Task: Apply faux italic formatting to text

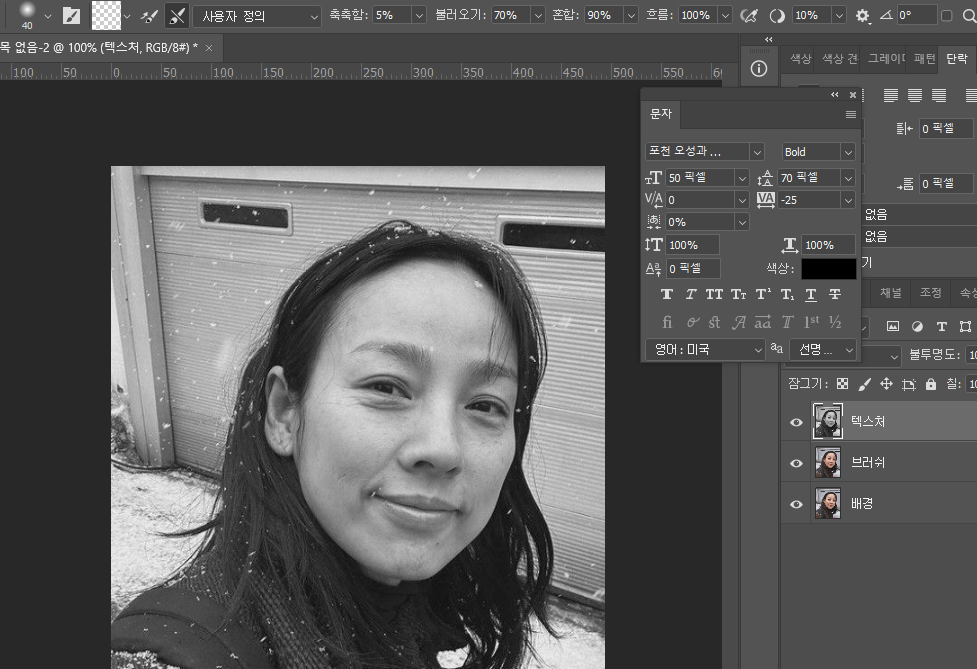Action: (x=690, y=293)
